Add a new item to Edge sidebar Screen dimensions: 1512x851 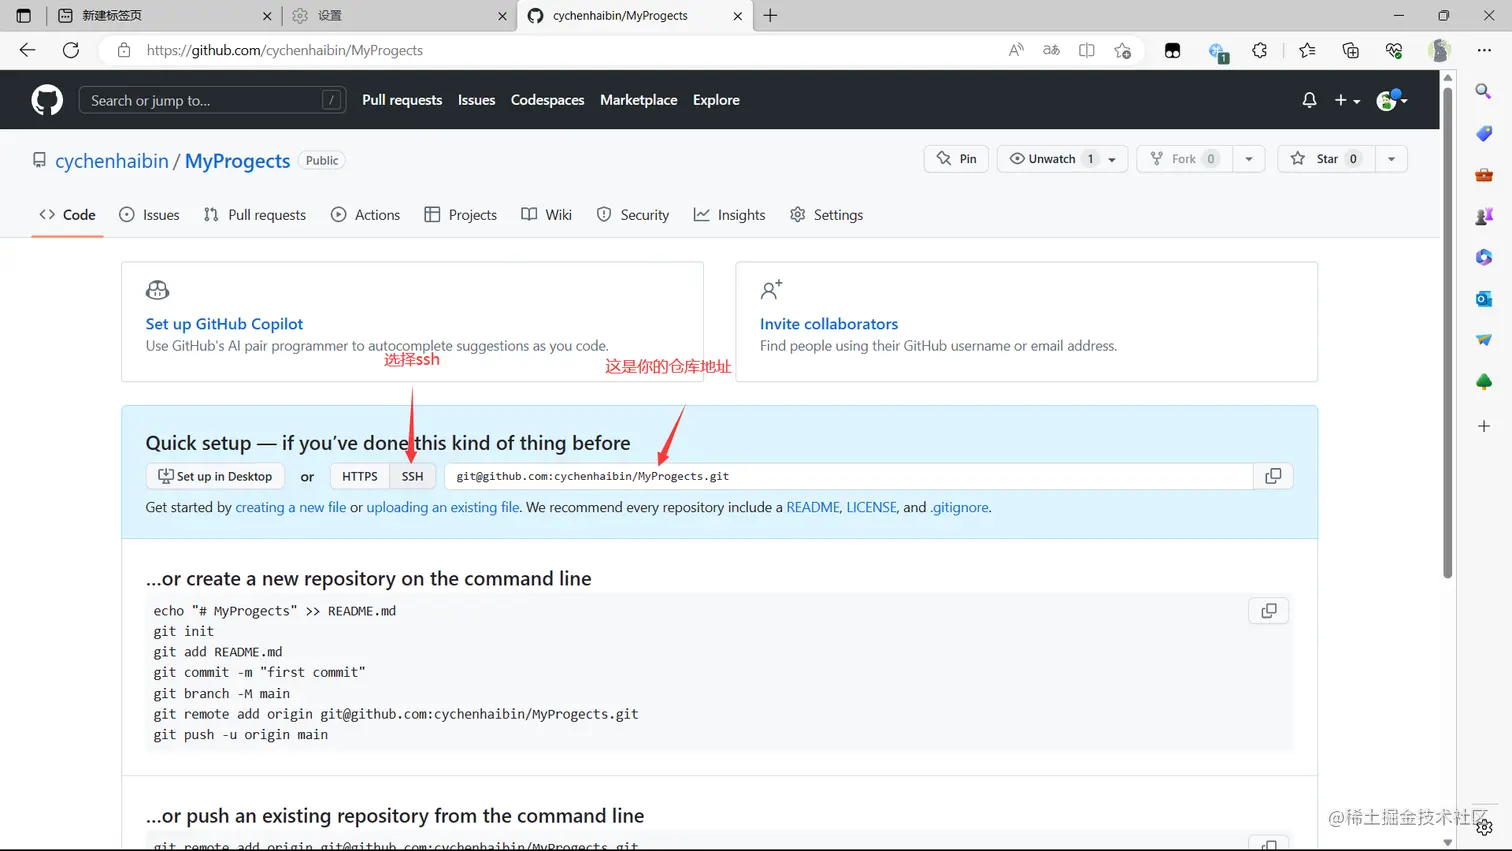click(x=1484, y=426)
